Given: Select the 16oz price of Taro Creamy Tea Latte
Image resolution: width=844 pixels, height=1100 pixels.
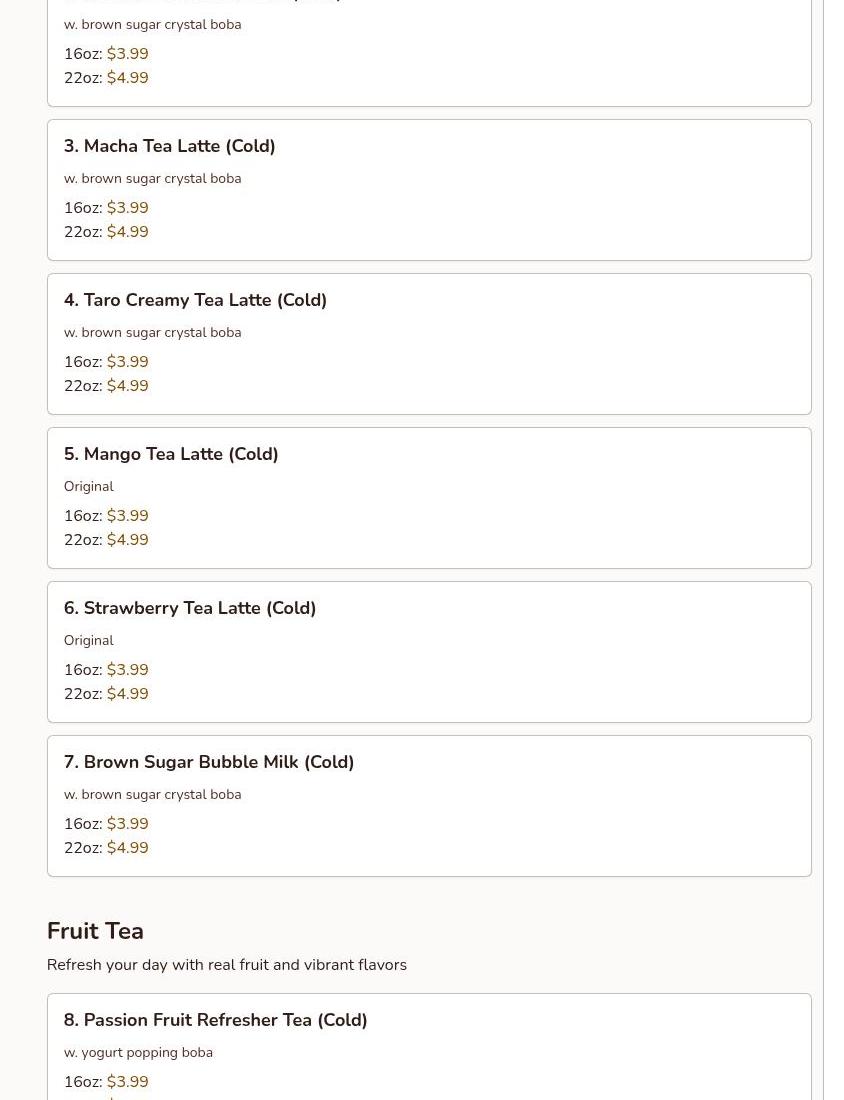Looking at the screenshot, I should click(x=127, y=362).
